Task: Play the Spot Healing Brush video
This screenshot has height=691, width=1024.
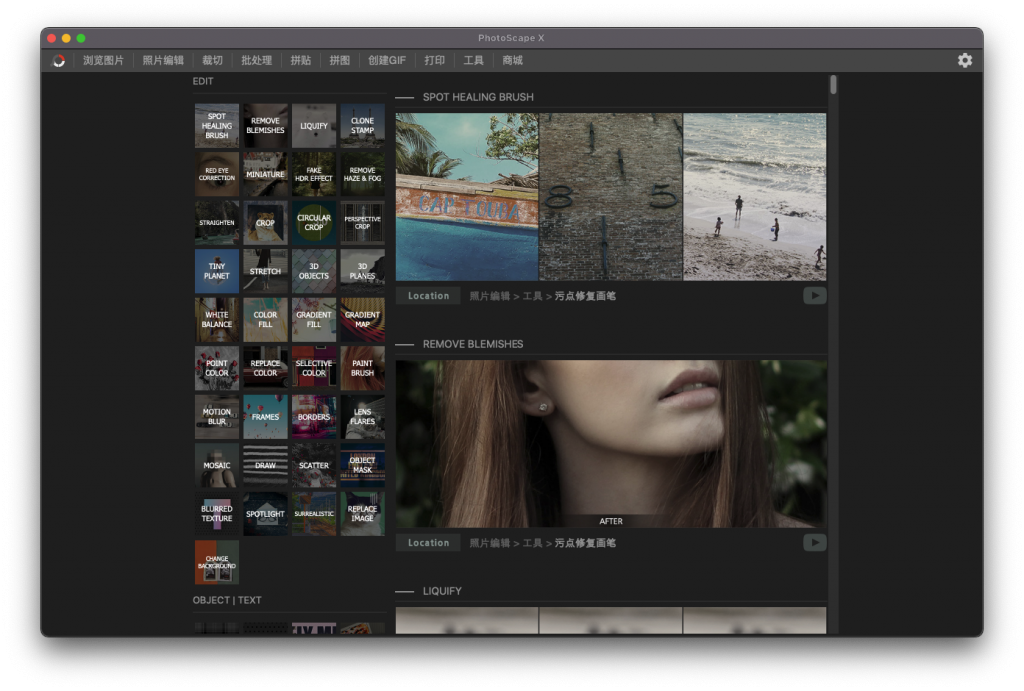Action: click(x=814, y=296)
